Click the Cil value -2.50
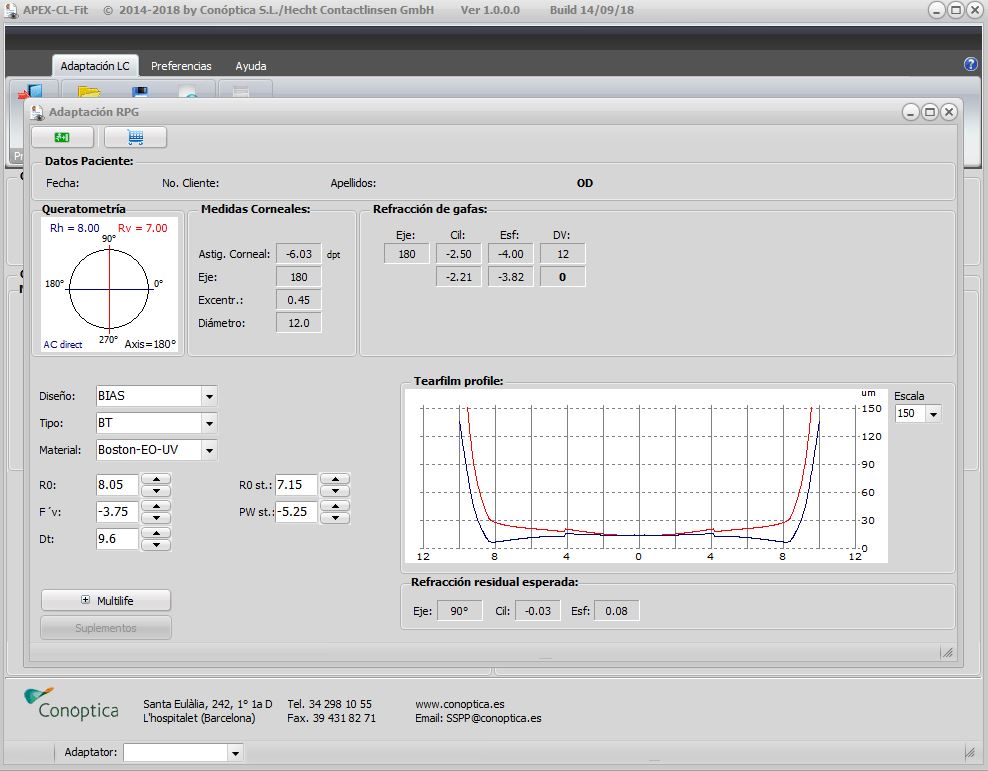Image resolution: width=988 pixels, height=771 pixels. 459,254
